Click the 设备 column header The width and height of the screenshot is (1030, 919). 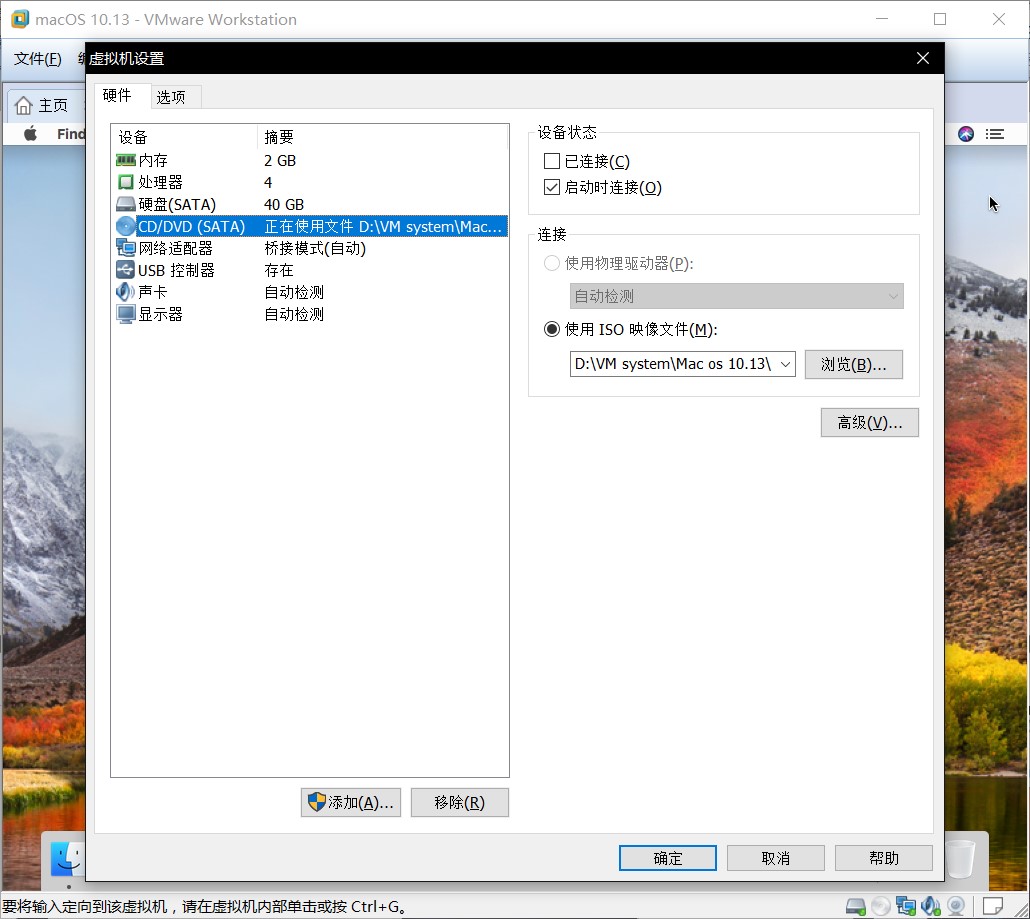pyautogui.click(x=185, y=137)
